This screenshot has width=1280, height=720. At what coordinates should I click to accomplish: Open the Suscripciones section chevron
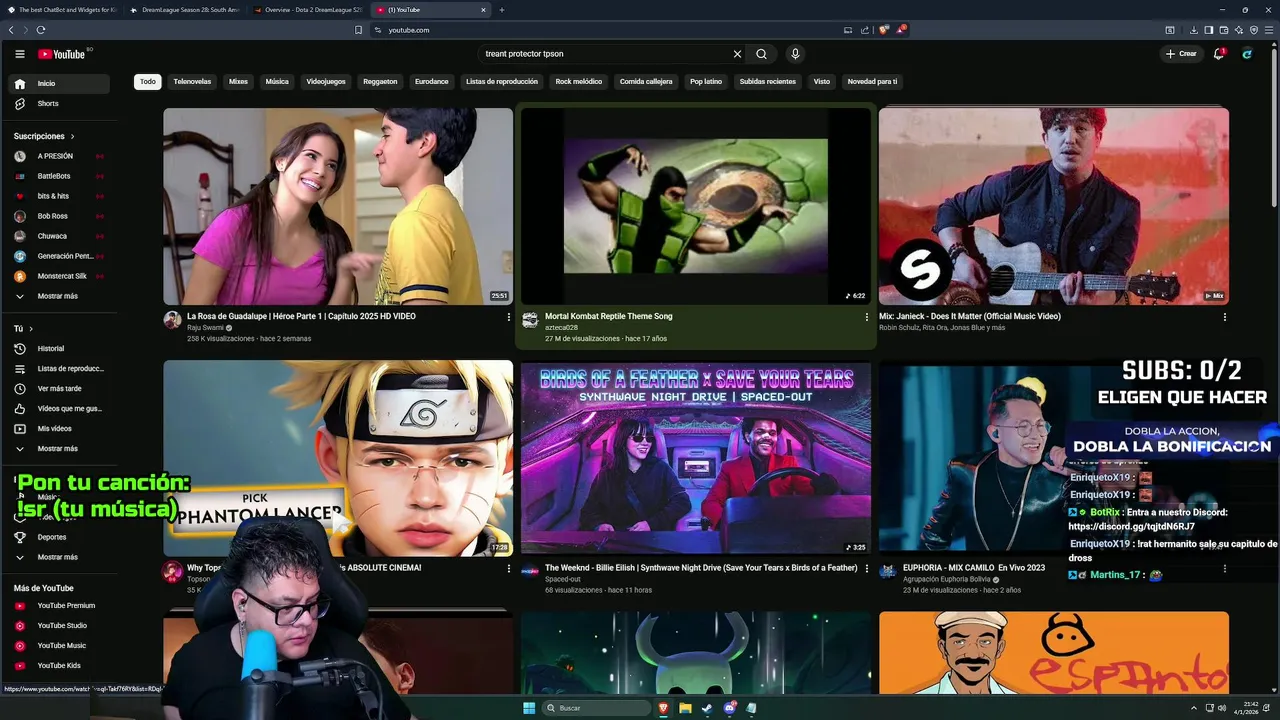72,136
